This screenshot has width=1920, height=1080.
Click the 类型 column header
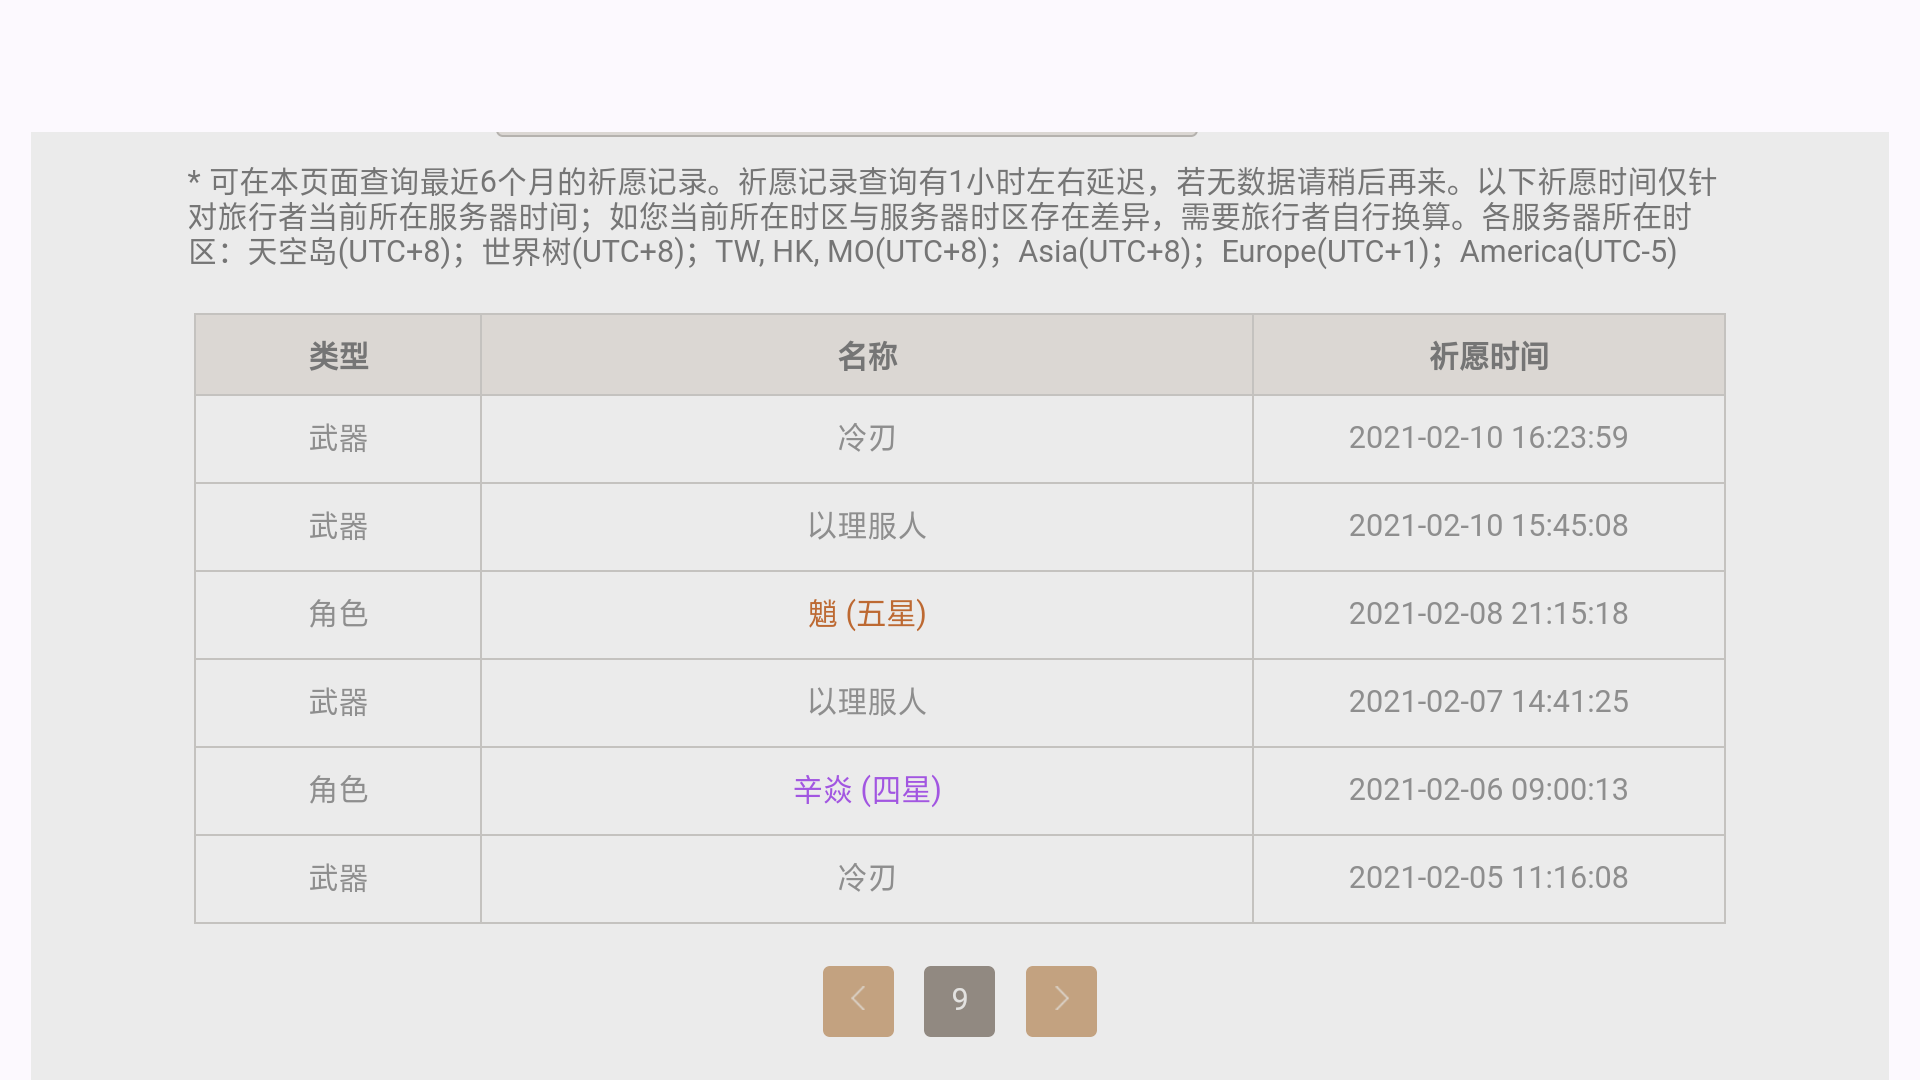click(x=338, y=356)
